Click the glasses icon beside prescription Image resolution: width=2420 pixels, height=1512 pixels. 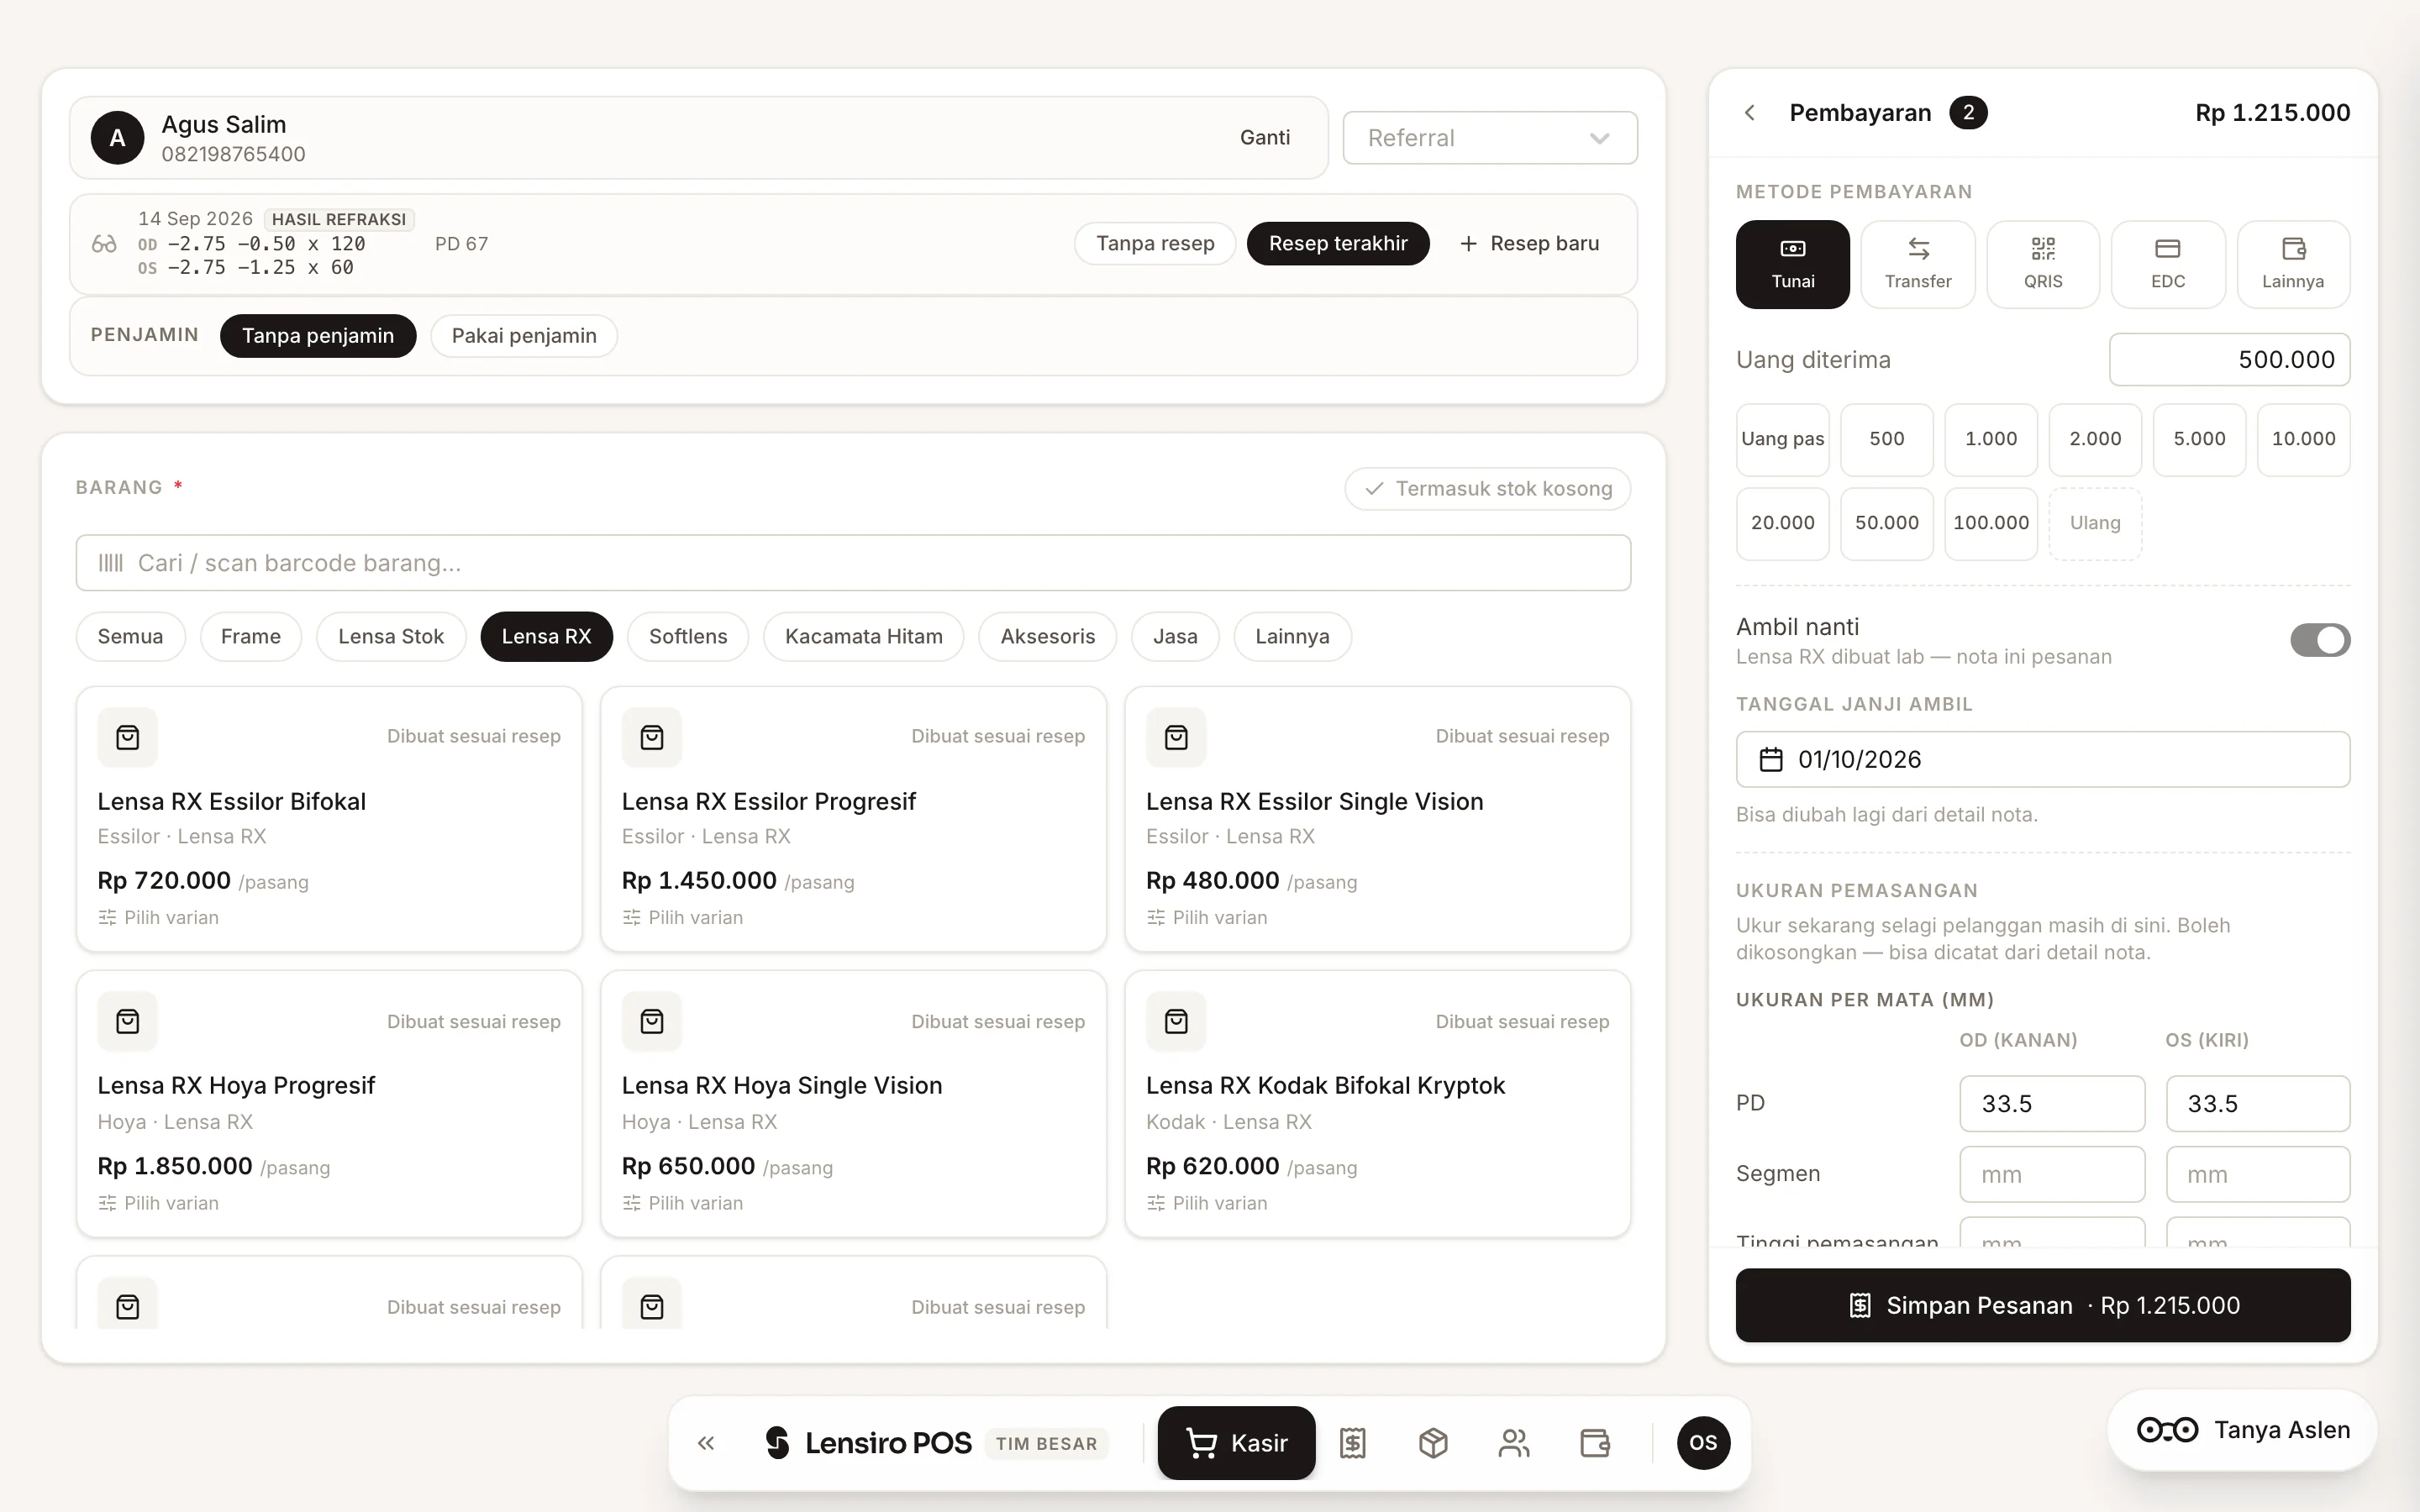point(104,244)
